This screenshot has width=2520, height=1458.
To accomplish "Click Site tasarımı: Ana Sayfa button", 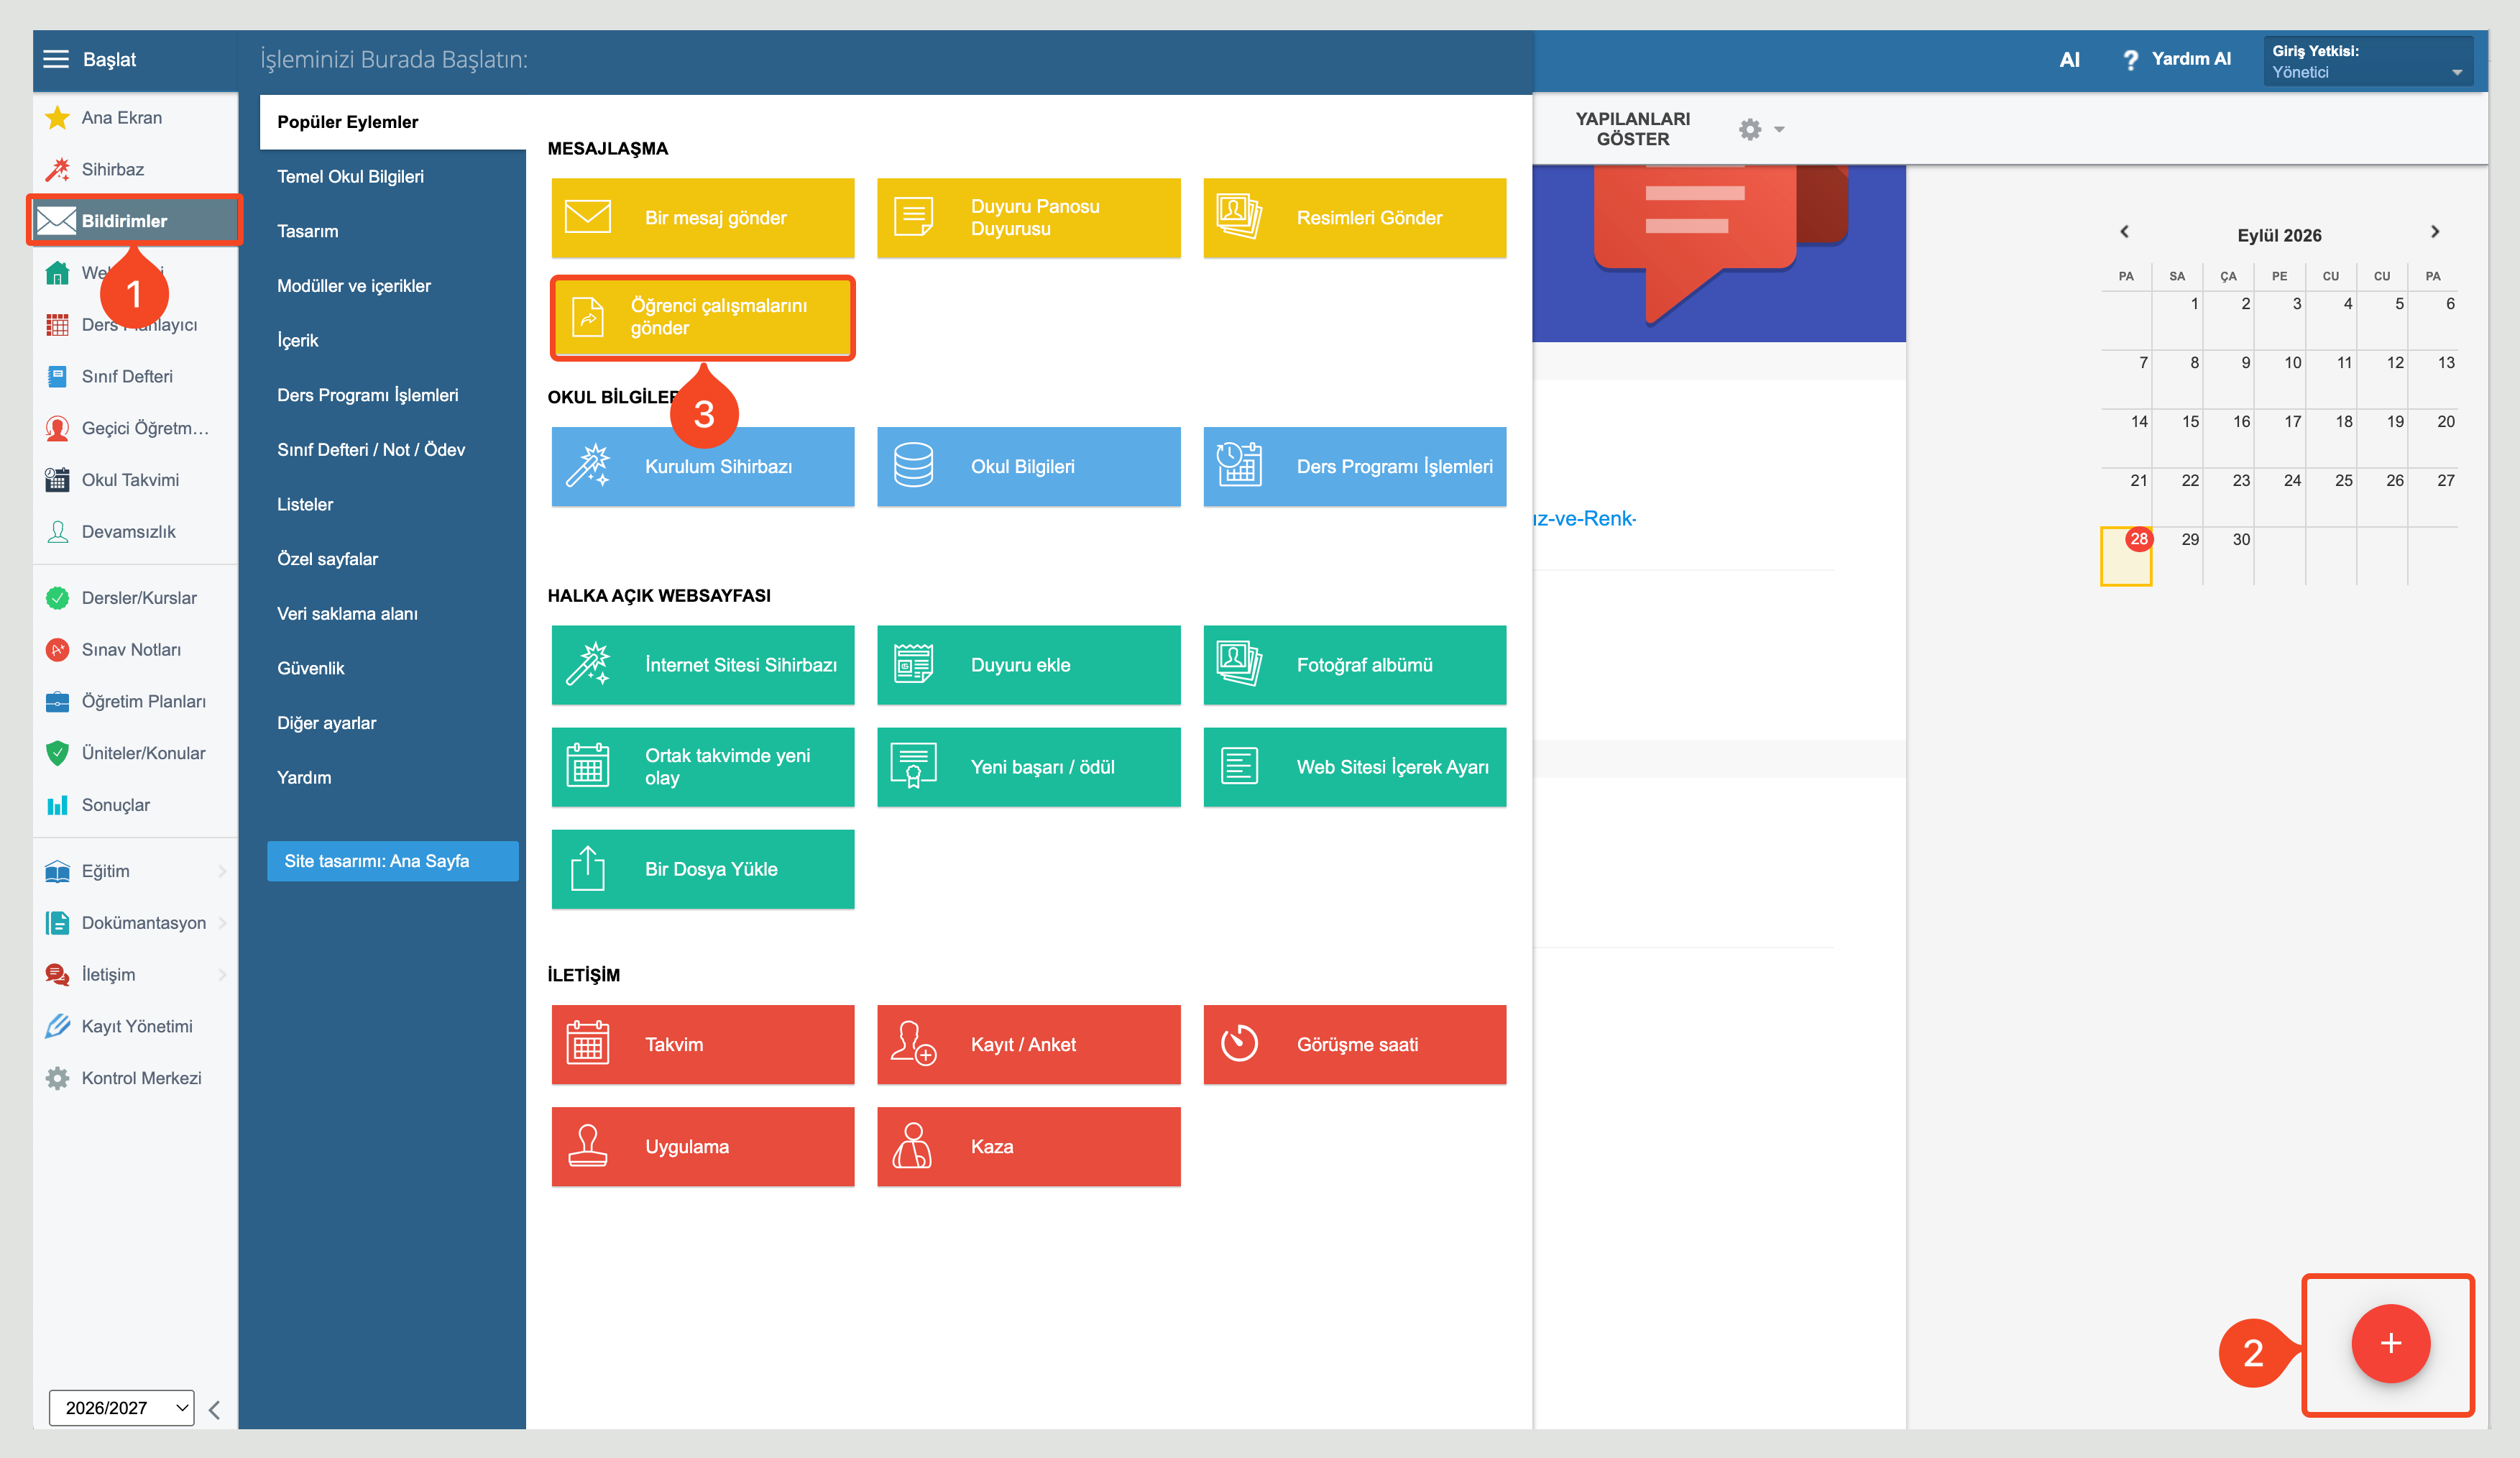I will point(392,861).
